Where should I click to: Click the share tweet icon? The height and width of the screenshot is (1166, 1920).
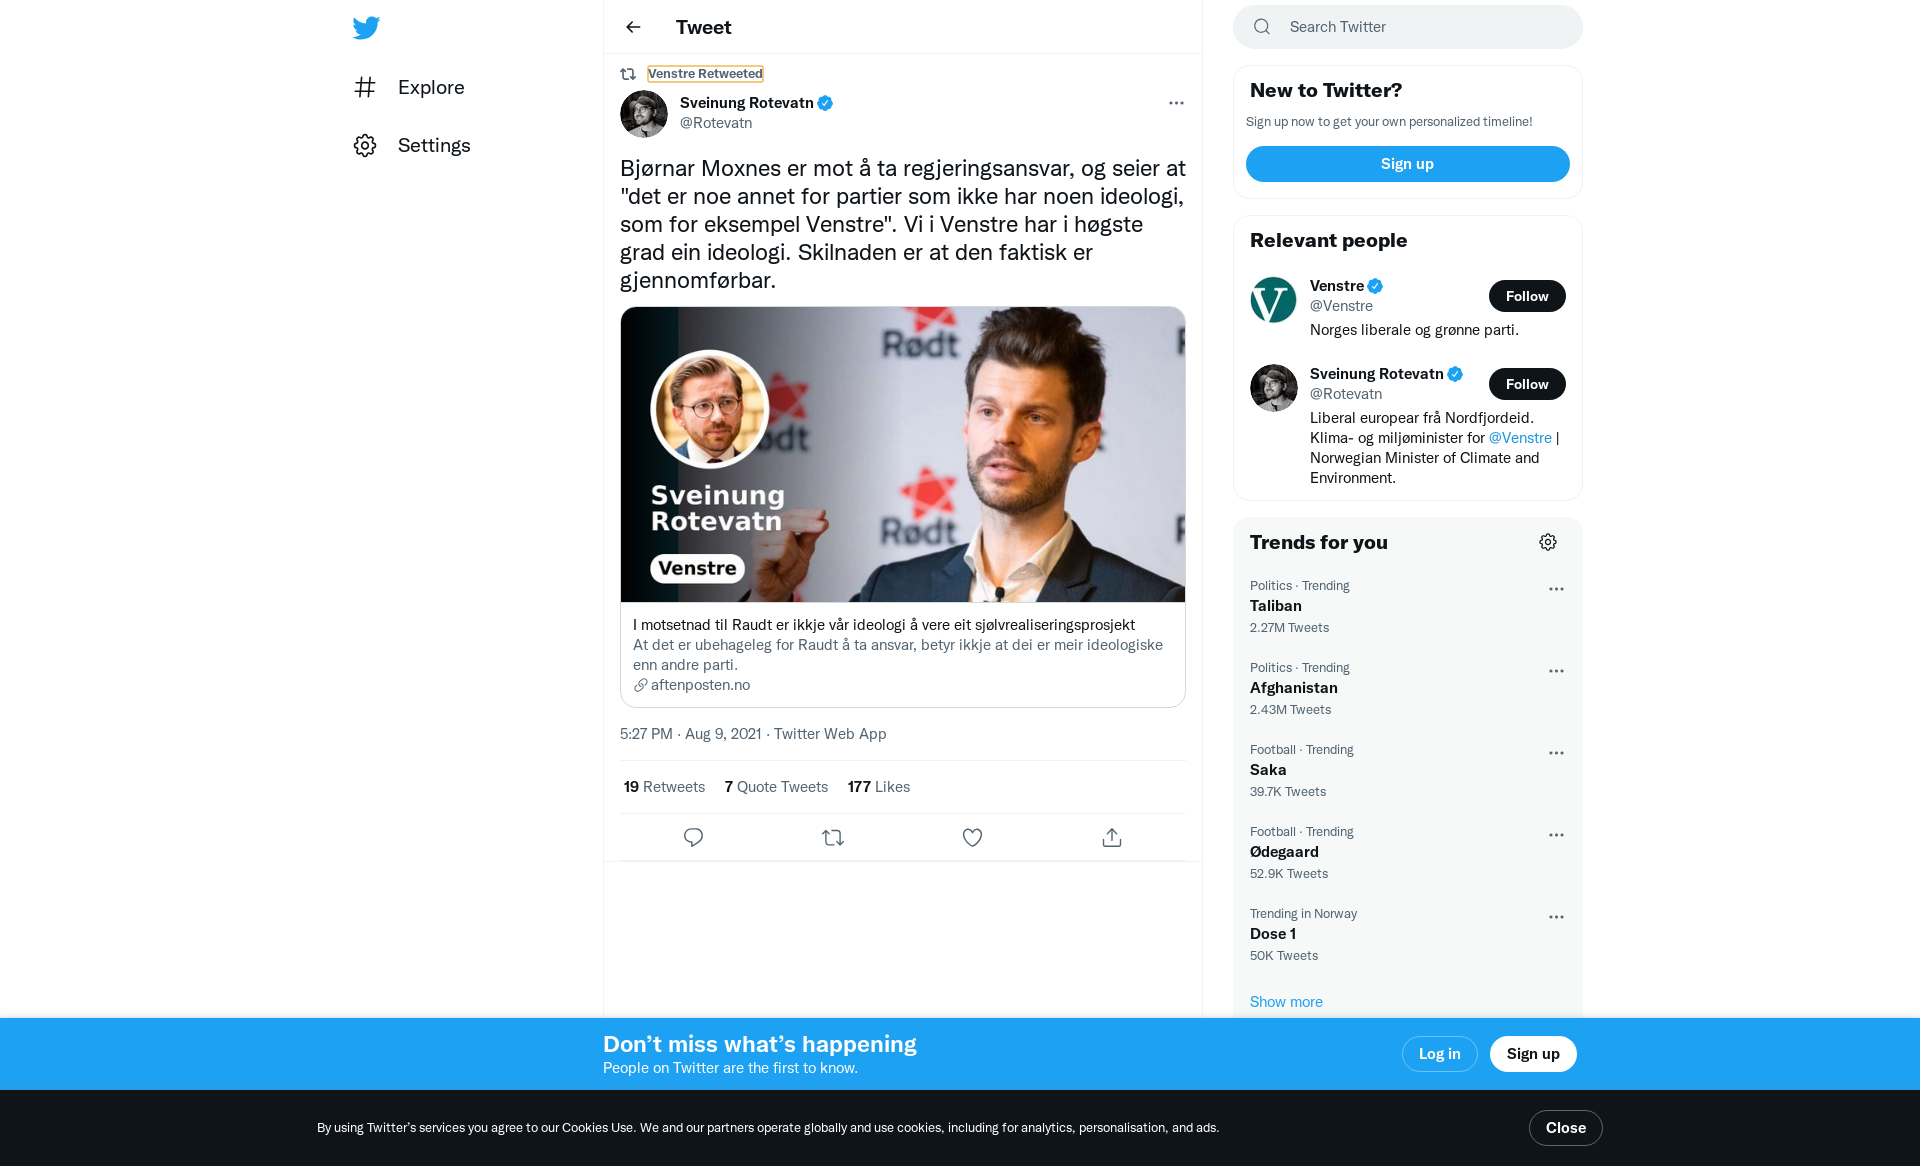pyautogui.click(x=1112, y=838)
